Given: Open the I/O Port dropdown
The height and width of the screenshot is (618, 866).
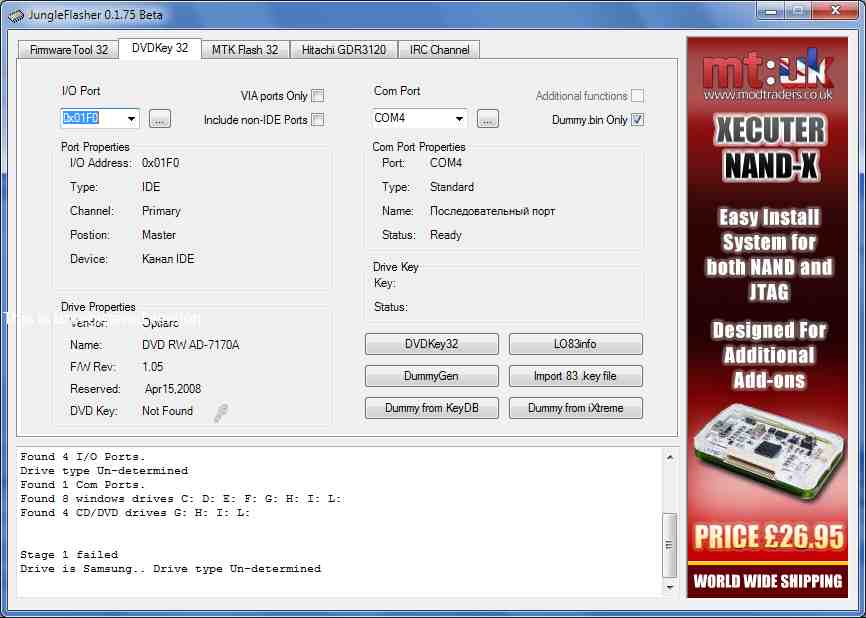Looking at the screenshot, I should [x=132, y=119].
